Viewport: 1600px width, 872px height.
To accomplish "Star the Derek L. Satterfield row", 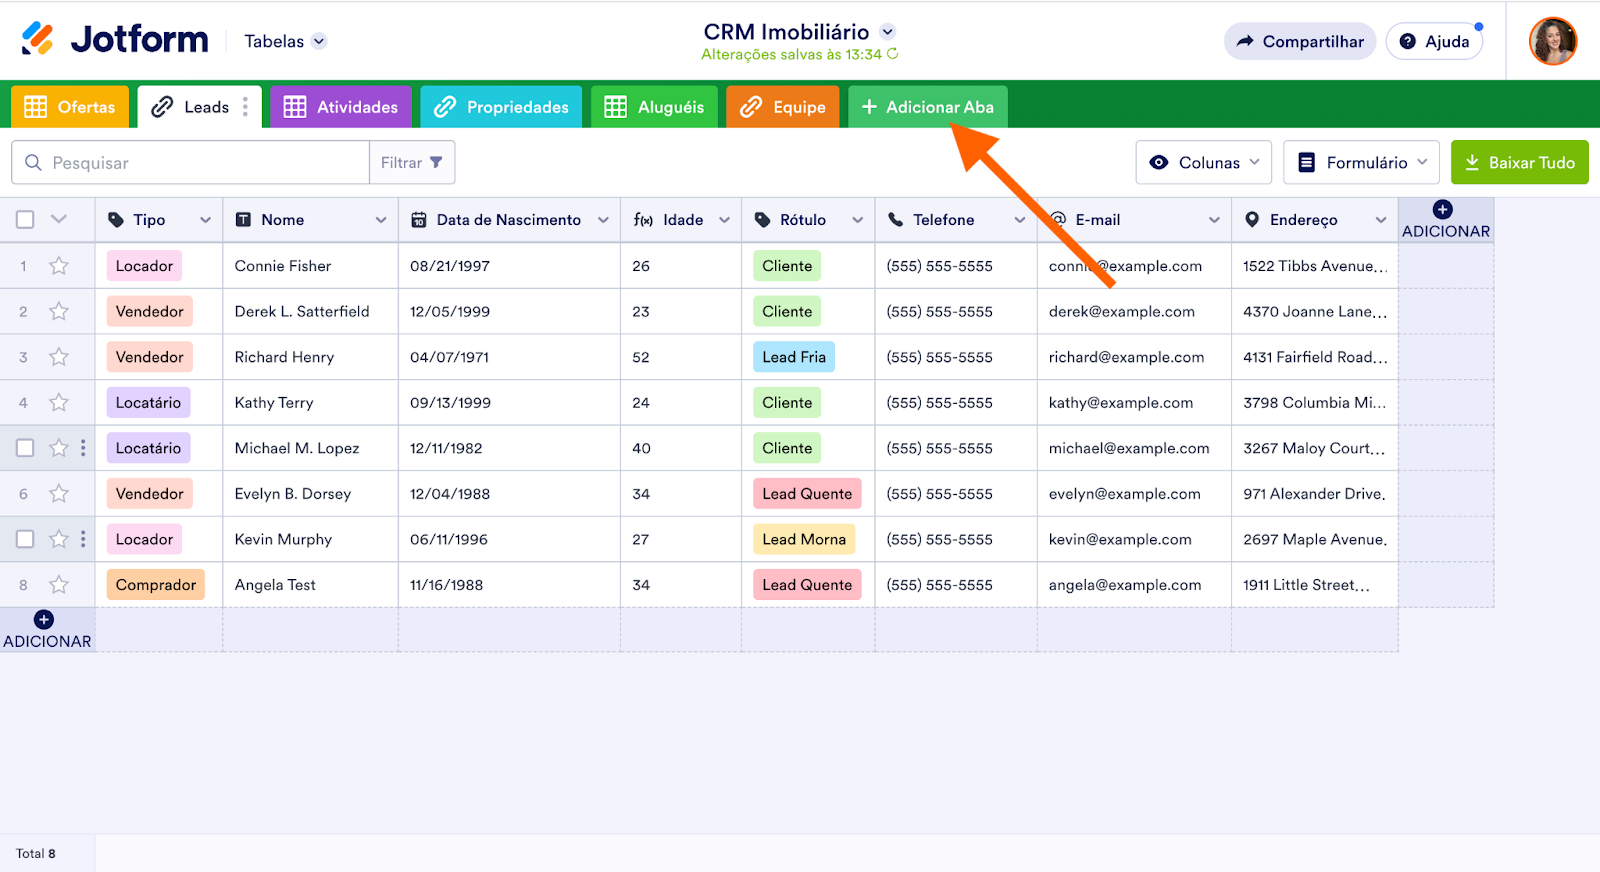I will pos(59,312).
